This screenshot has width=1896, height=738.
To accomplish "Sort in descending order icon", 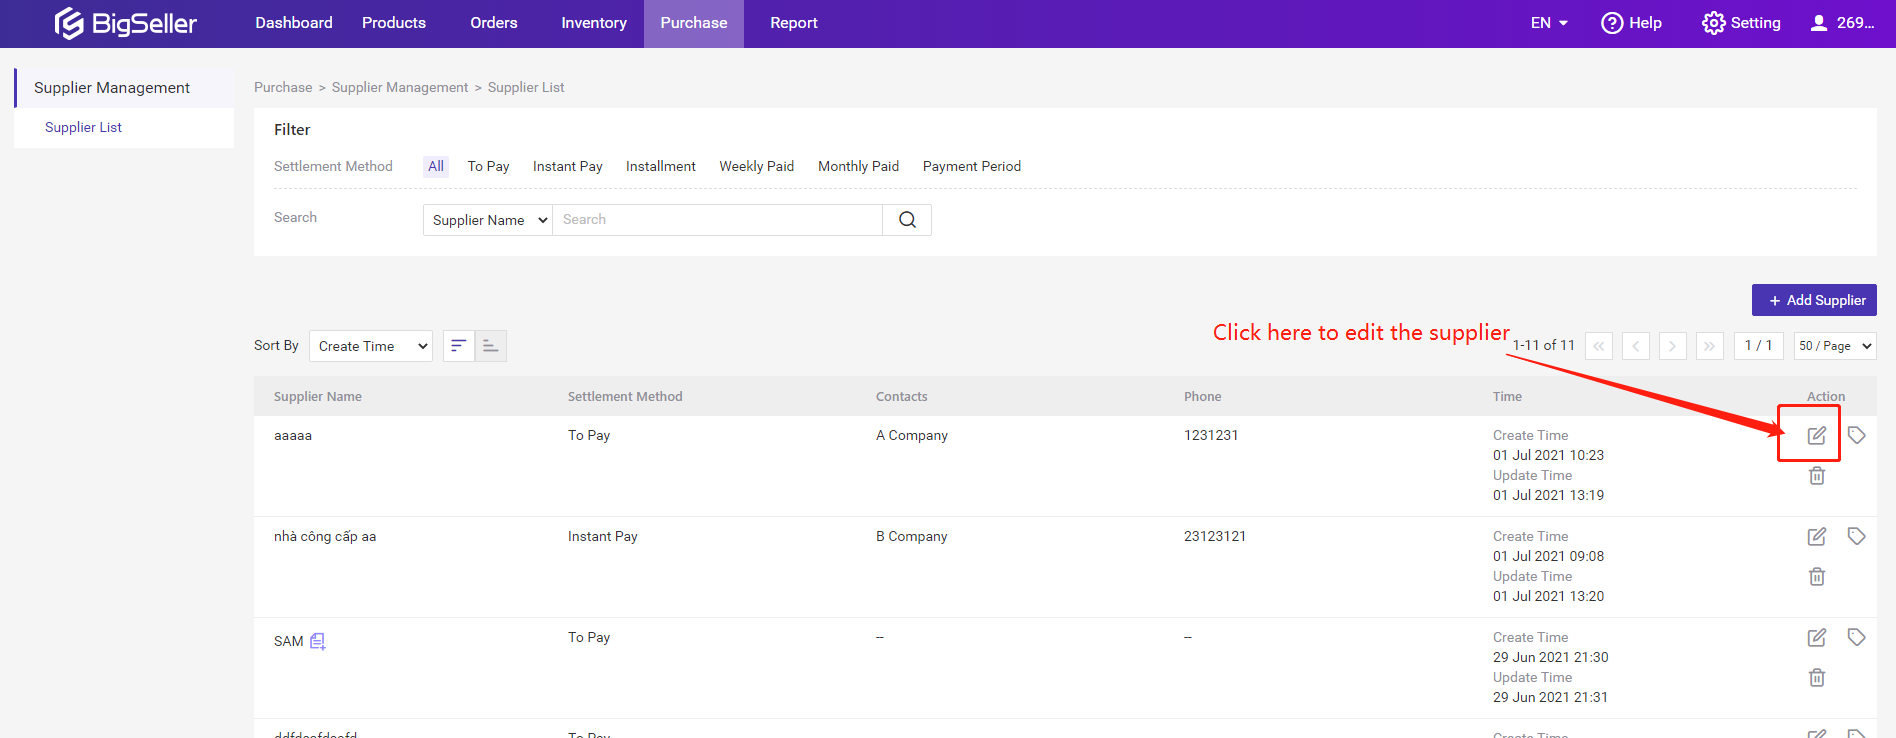I will (x=459, y=346).
